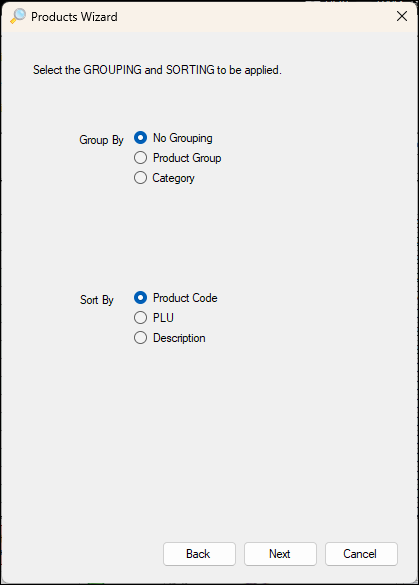
Task: Choose Product Group grouping option
Action: [x=140, y=158]
